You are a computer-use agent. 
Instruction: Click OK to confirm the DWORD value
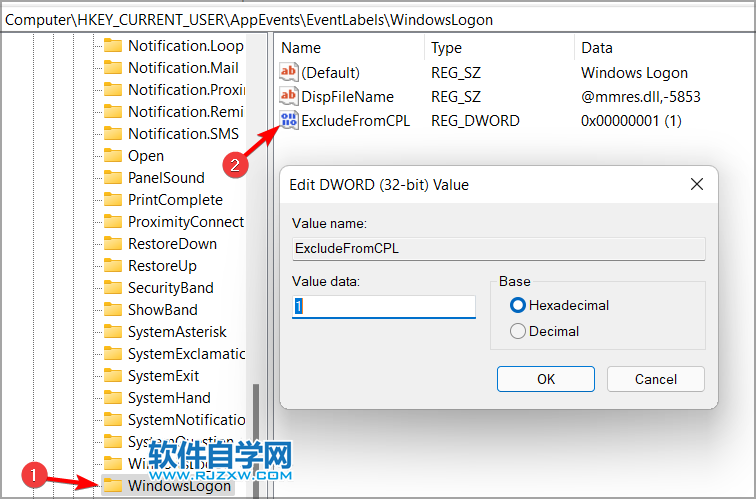pyautogui.click(x=545, y=379)
